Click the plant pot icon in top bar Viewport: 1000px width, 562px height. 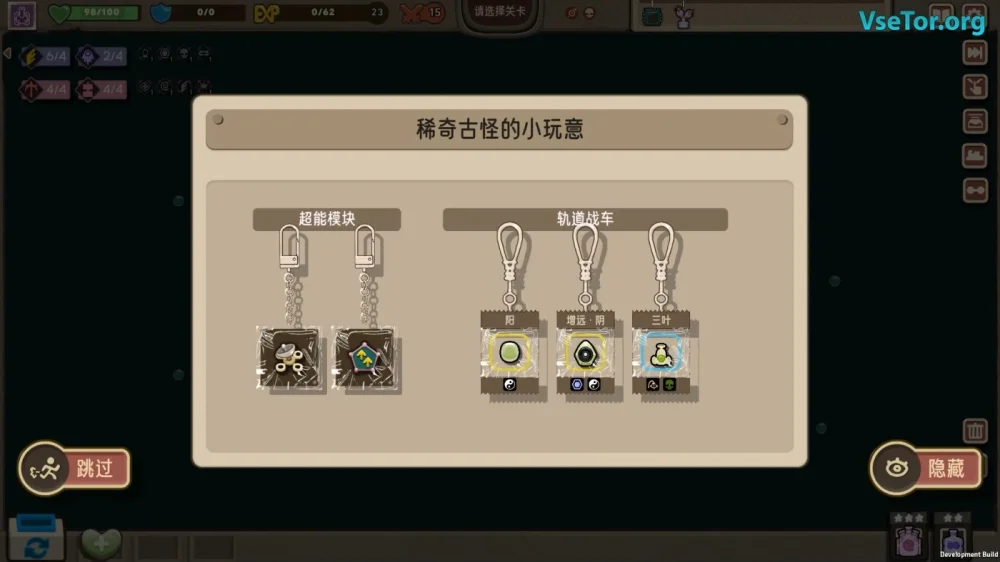(x=683, y=16)
